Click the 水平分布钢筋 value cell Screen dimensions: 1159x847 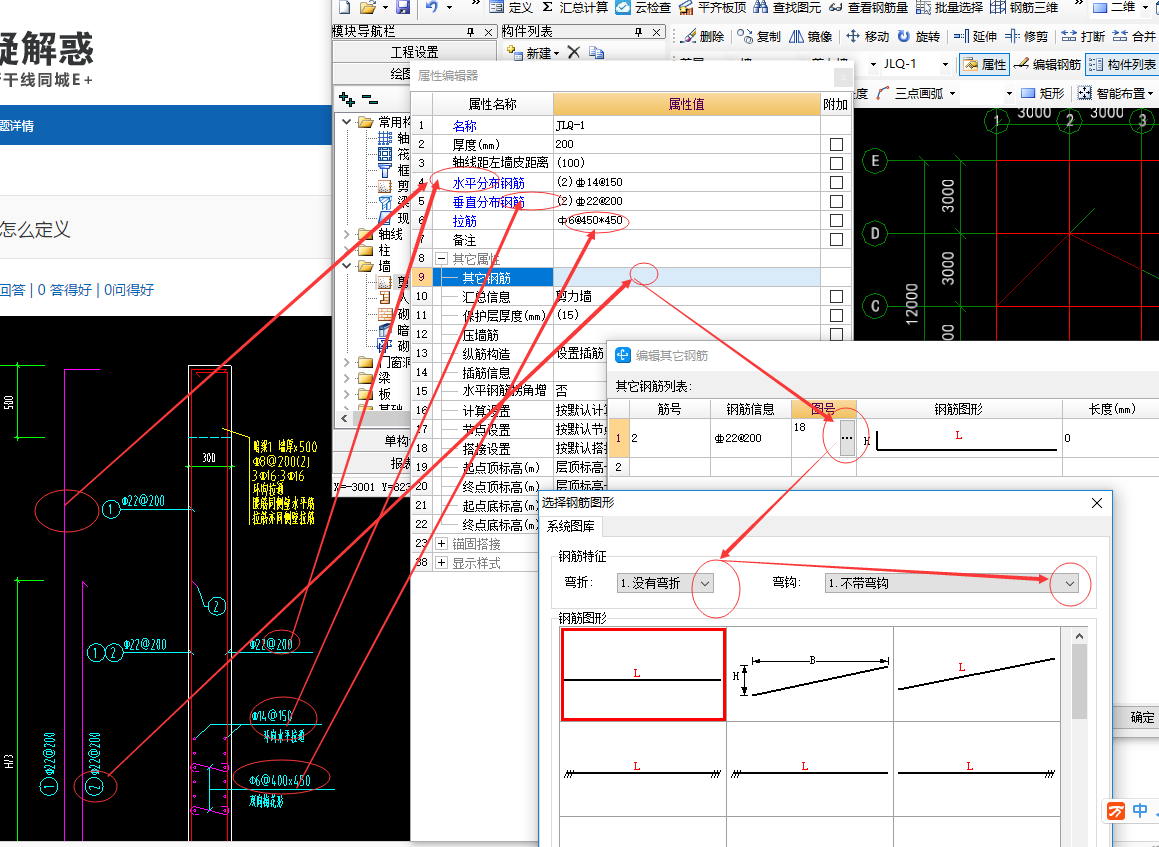pyautogui.click(x=686, y=182)
